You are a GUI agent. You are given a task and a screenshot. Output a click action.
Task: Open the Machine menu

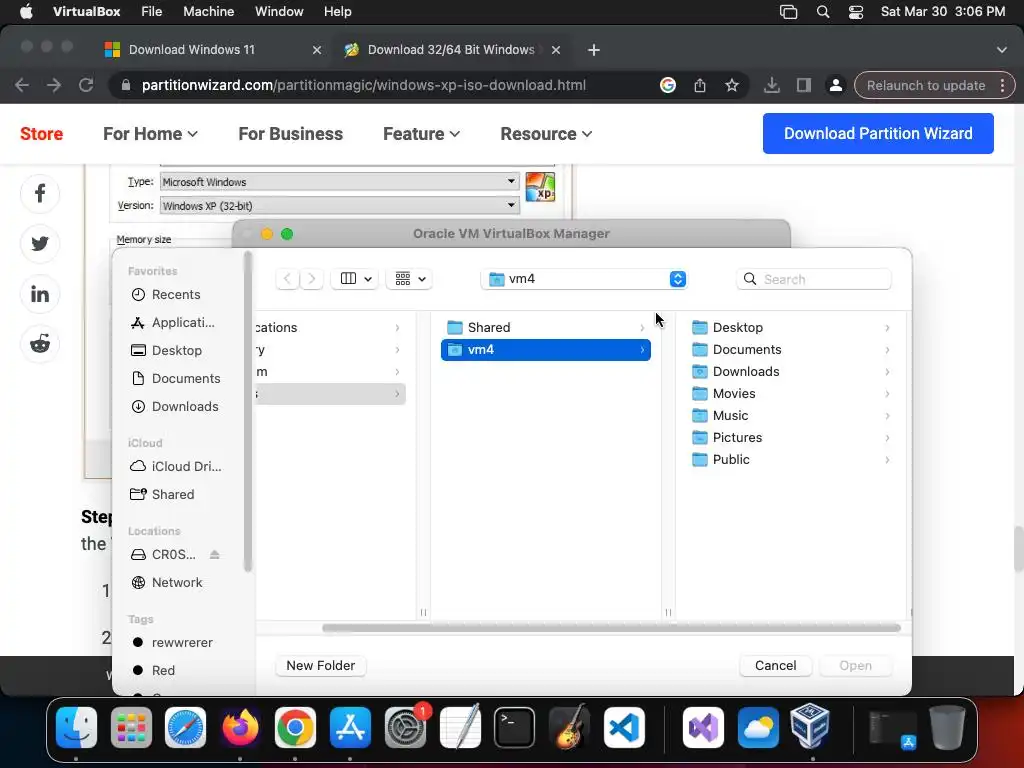(x=208, y=12)
